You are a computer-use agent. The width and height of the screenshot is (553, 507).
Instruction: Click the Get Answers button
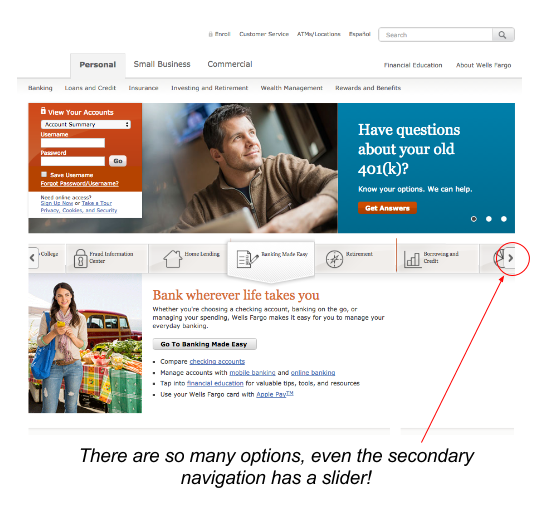pyautogui.click(x=387, y=208)
